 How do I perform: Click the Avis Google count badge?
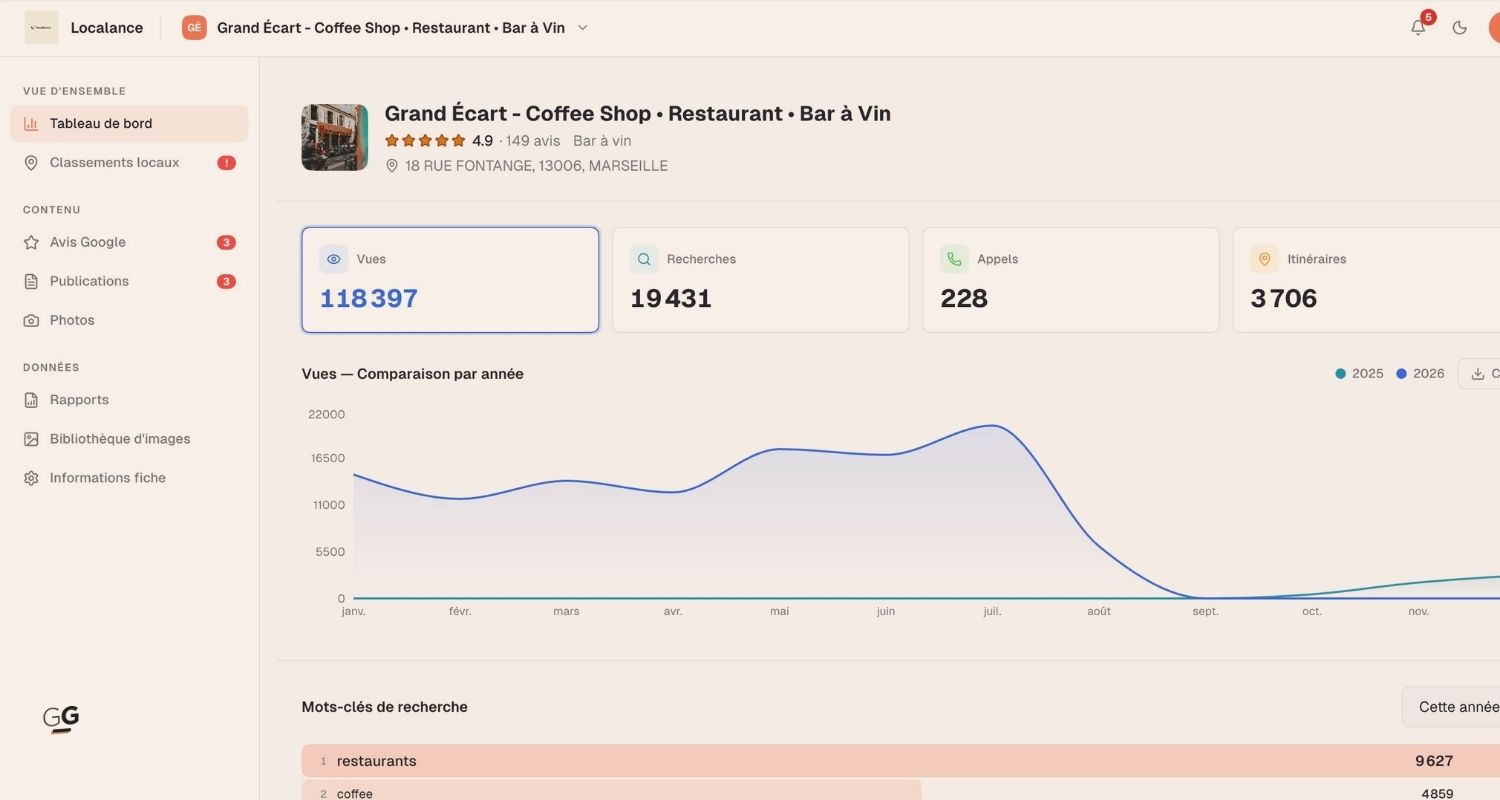[227, 242]
